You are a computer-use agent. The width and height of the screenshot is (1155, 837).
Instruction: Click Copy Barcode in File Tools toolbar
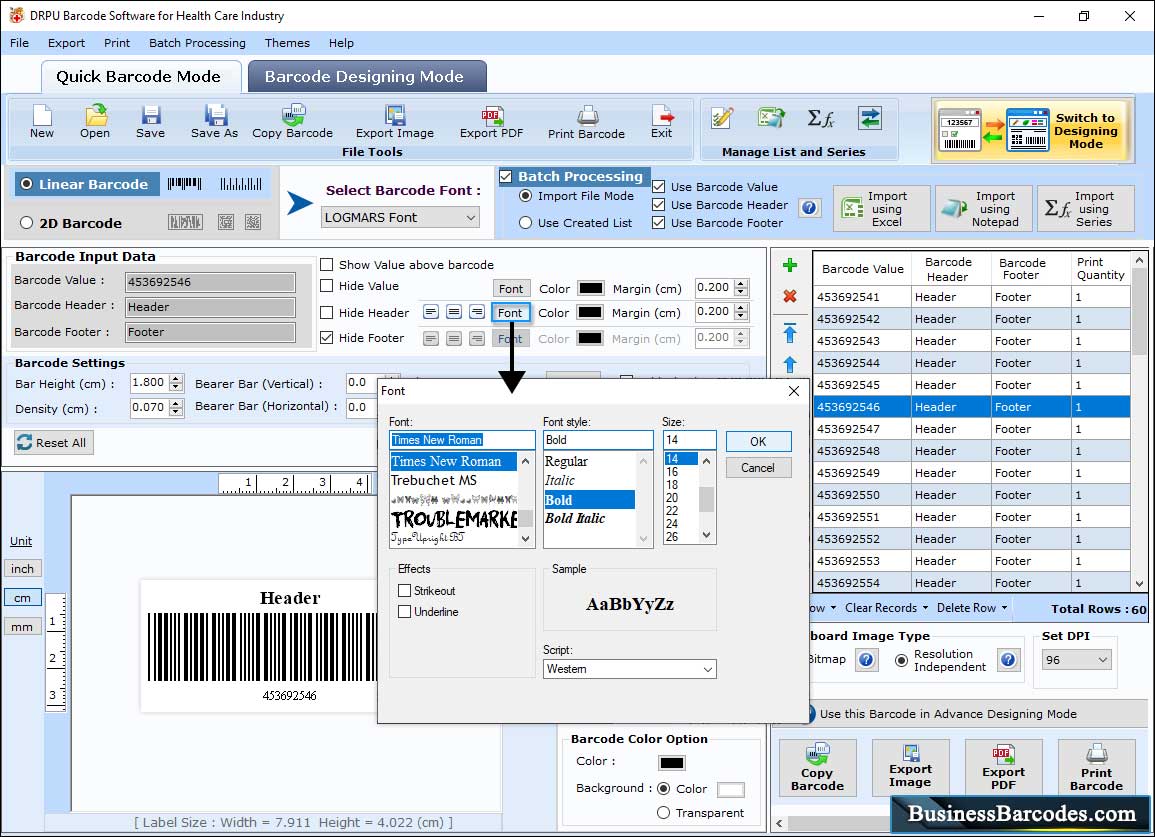(x=292, y=122)
